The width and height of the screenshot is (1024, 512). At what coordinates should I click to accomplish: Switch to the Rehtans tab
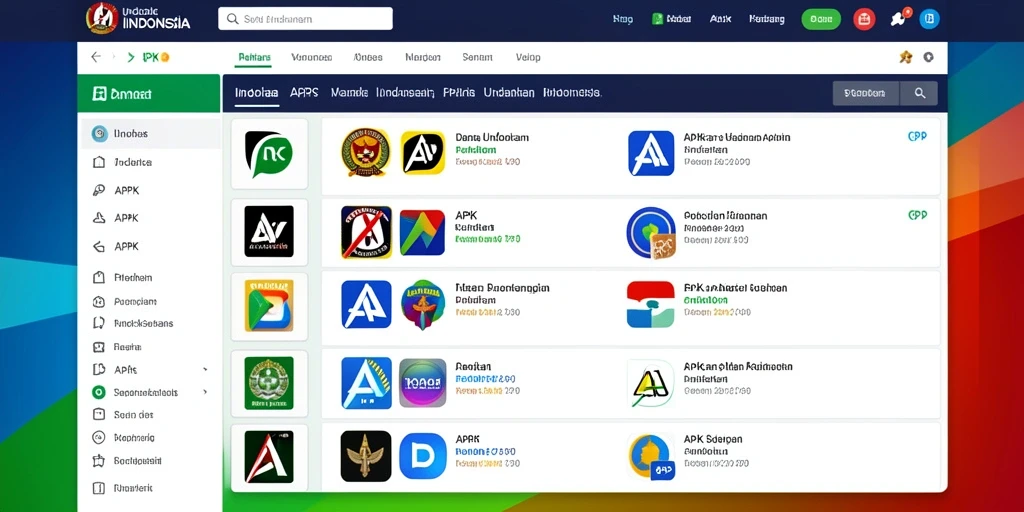[x=254, y=57]
